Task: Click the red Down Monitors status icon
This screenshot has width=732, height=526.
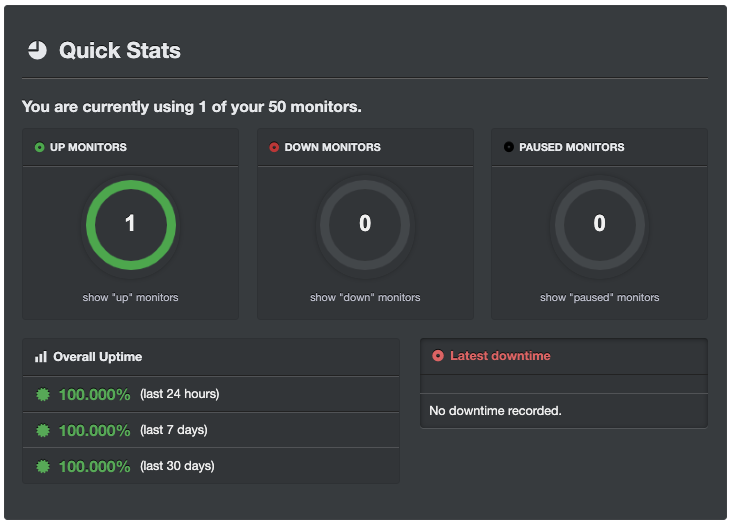Action: (x=274, y=147)
